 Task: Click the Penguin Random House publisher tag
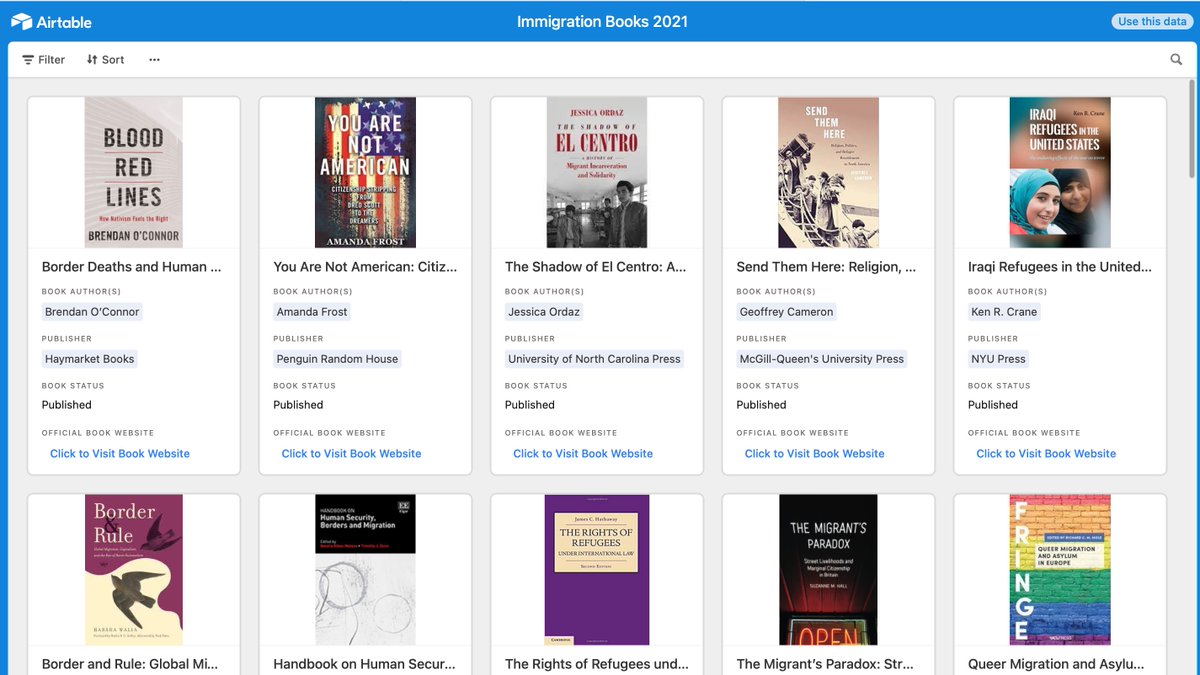[337, 359]
